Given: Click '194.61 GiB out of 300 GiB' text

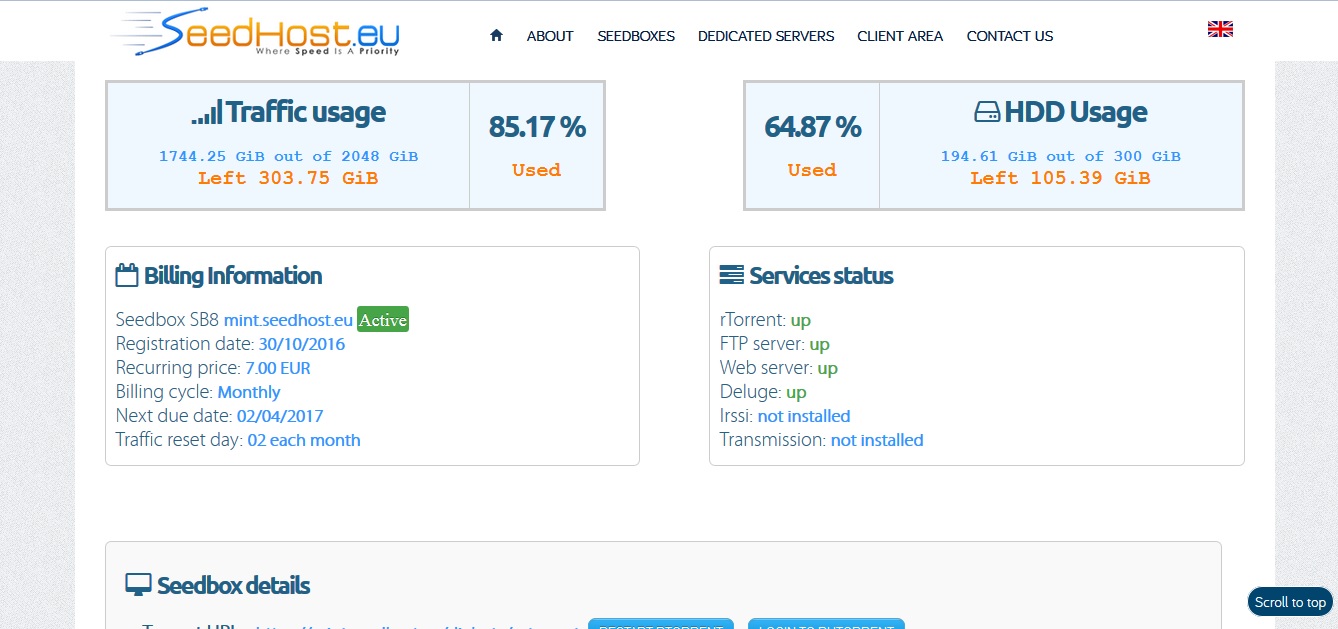Looking at the screenshot, I should click(1060, 156).
